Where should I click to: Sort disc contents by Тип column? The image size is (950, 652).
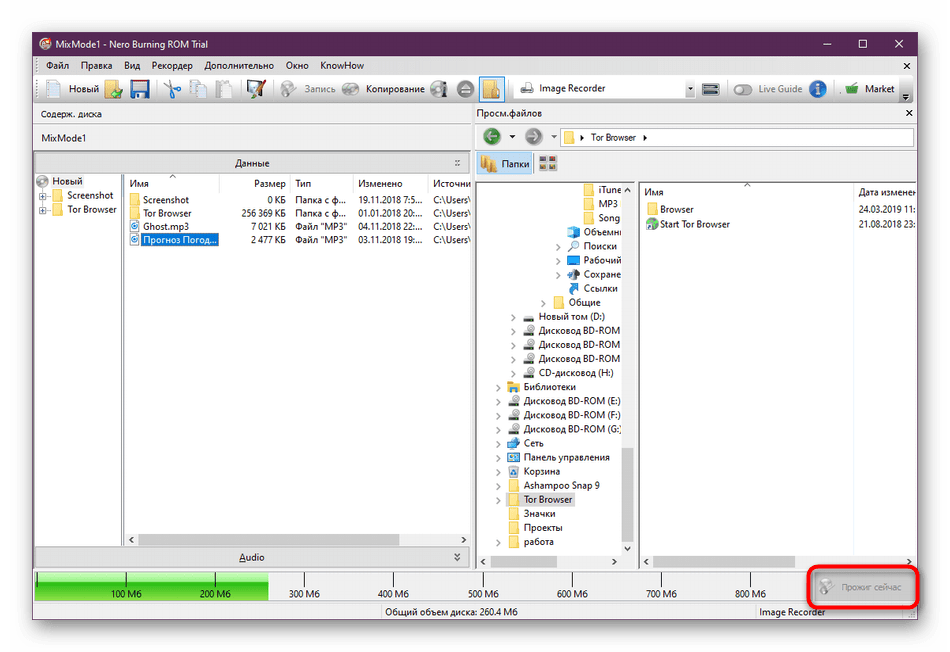coord(321,183)
